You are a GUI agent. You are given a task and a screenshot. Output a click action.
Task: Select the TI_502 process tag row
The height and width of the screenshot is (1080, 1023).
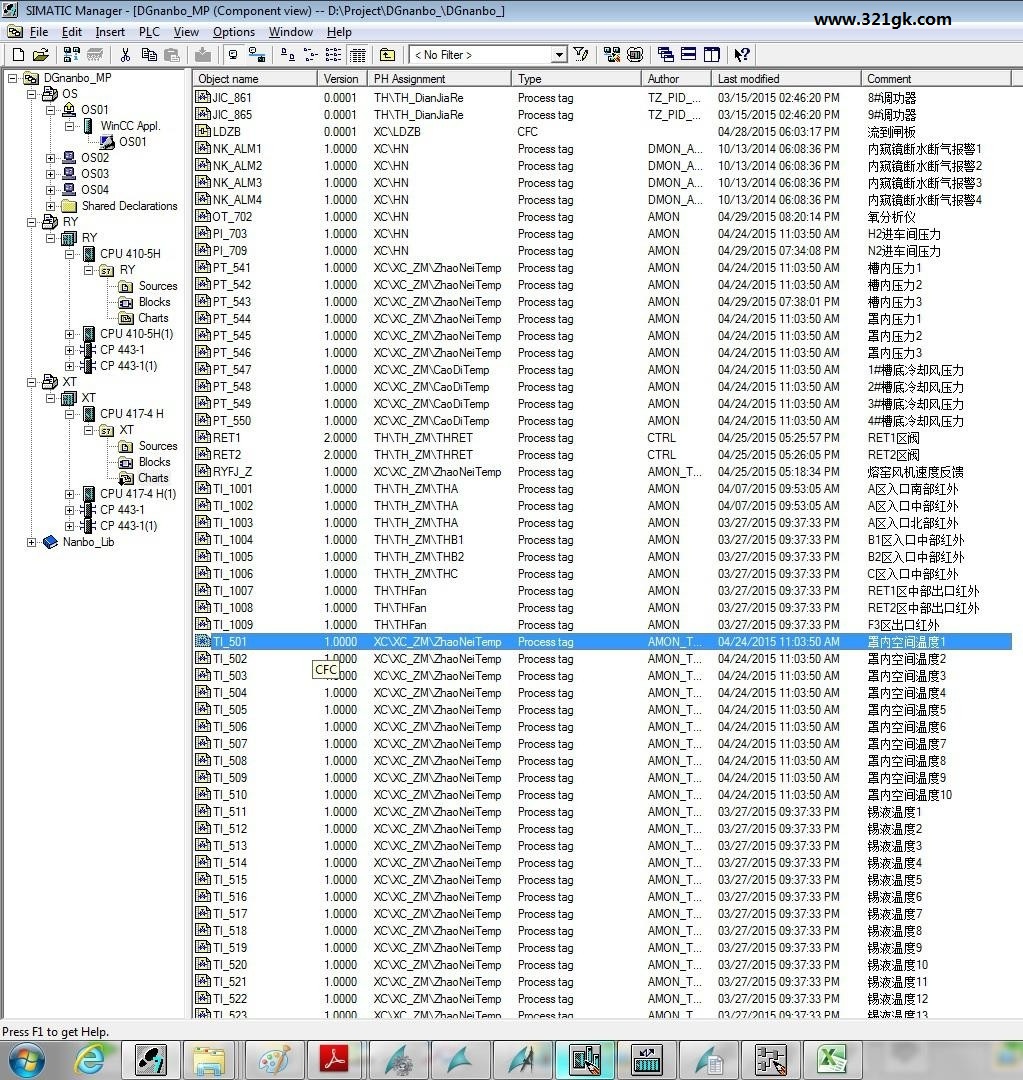click(x=602, y=658)
